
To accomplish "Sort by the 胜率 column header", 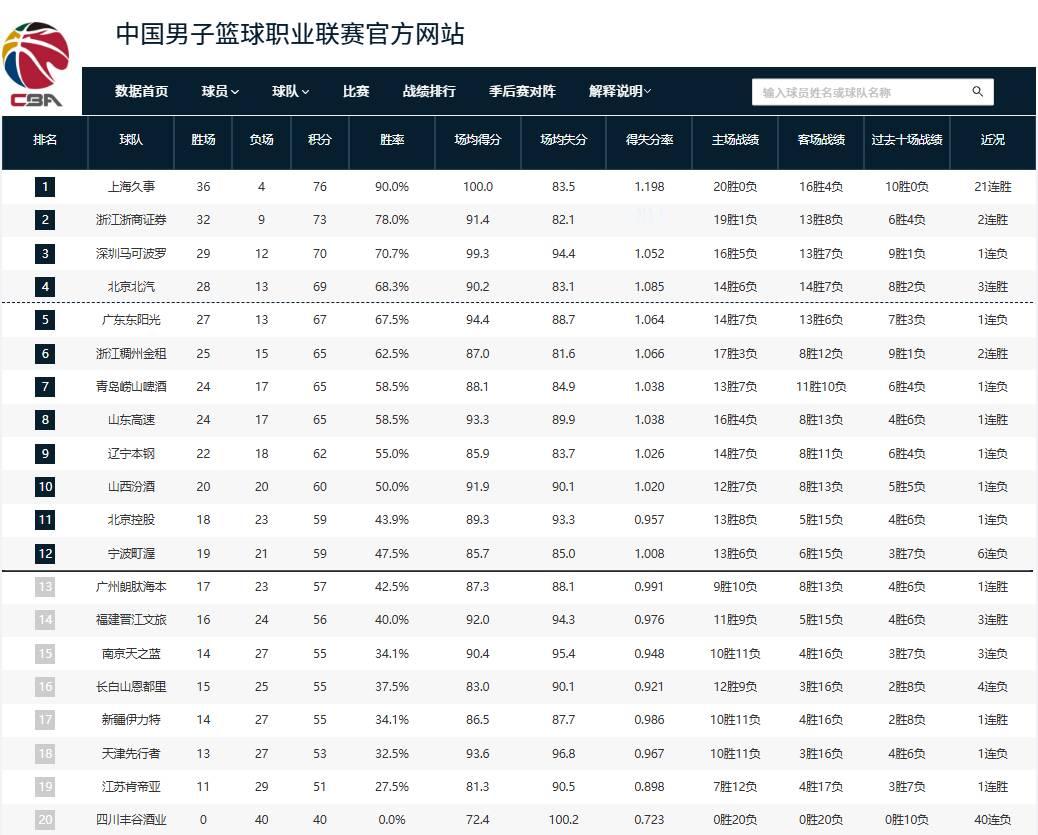I will pos(391,141).
